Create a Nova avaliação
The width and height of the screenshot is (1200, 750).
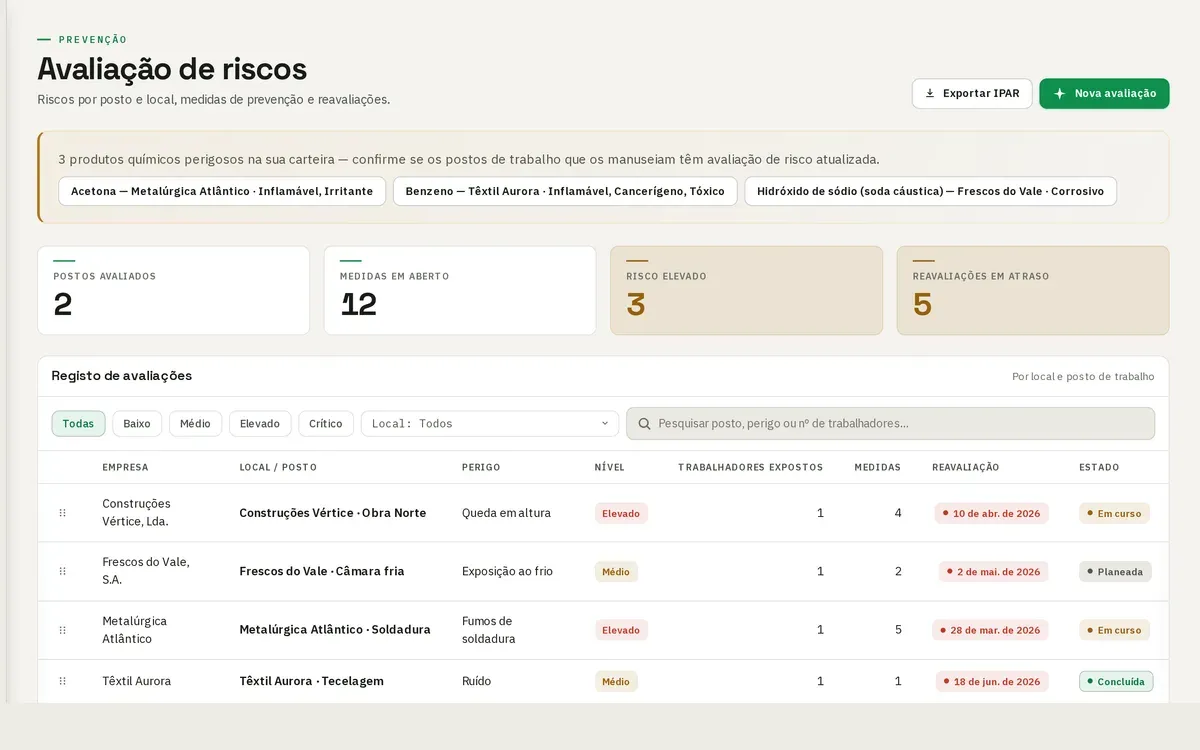[1104, 93]
